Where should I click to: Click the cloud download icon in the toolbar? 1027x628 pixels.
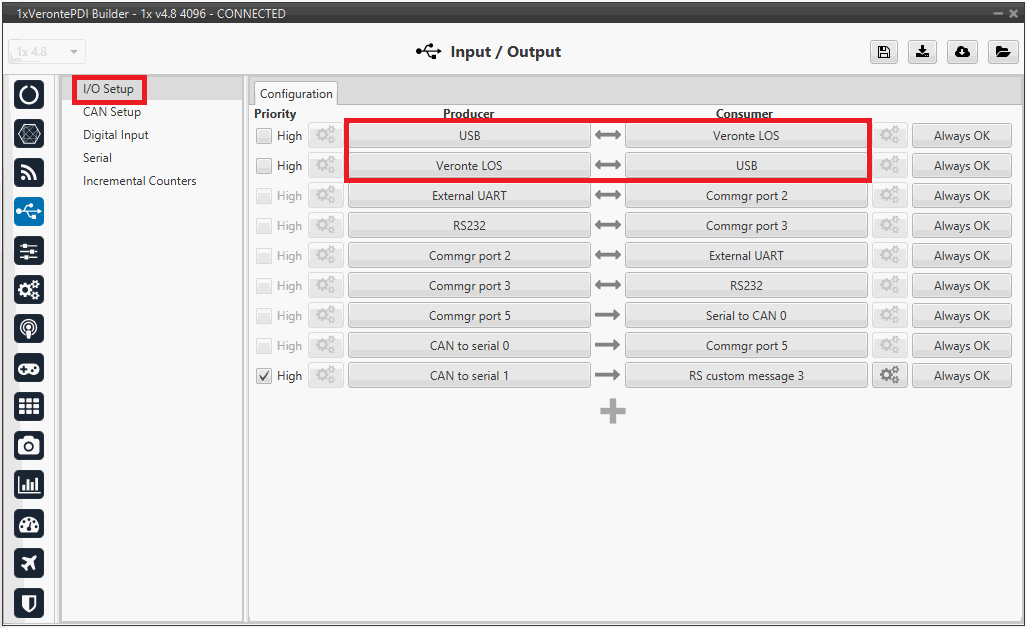click(962, 53)
